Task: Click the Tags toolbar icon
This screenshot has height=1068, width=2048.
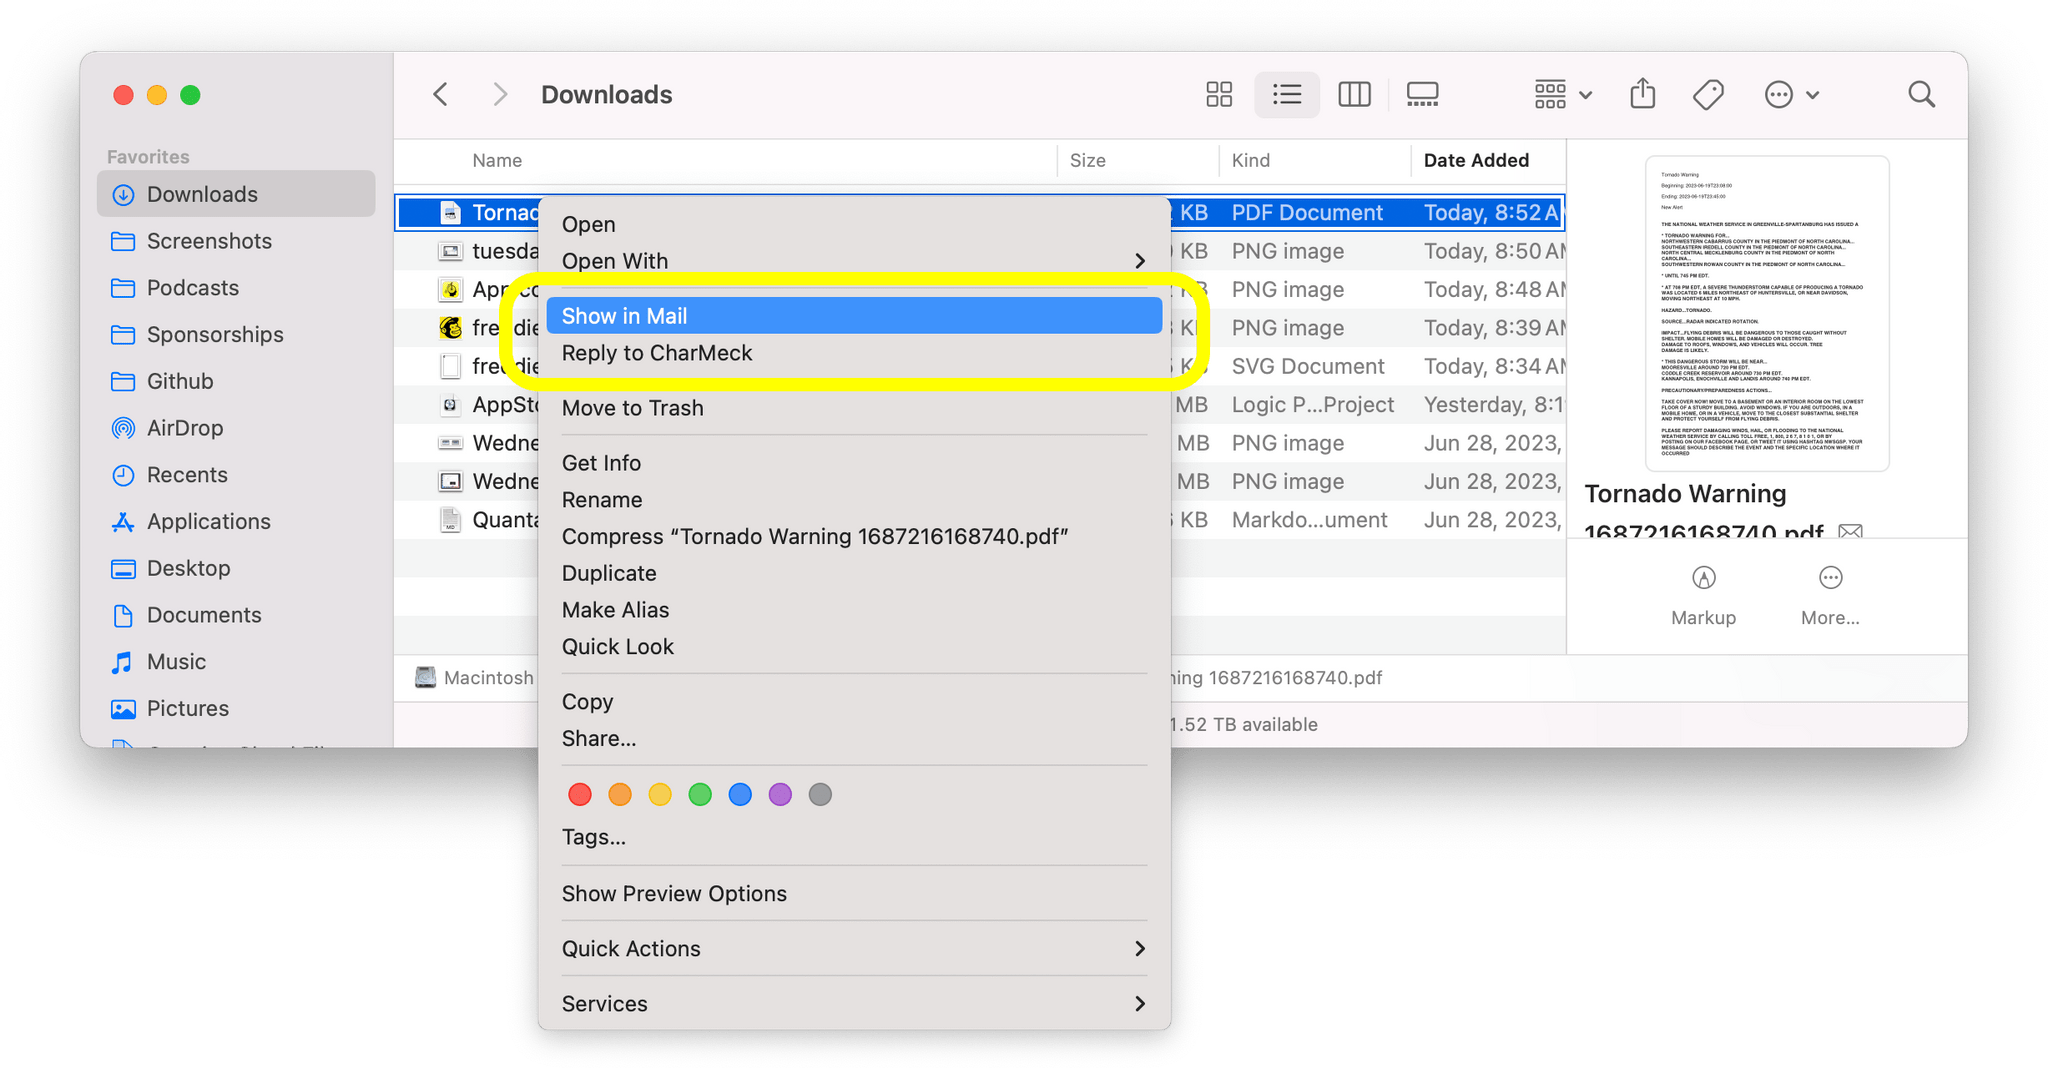Action: pos(1708,95)
